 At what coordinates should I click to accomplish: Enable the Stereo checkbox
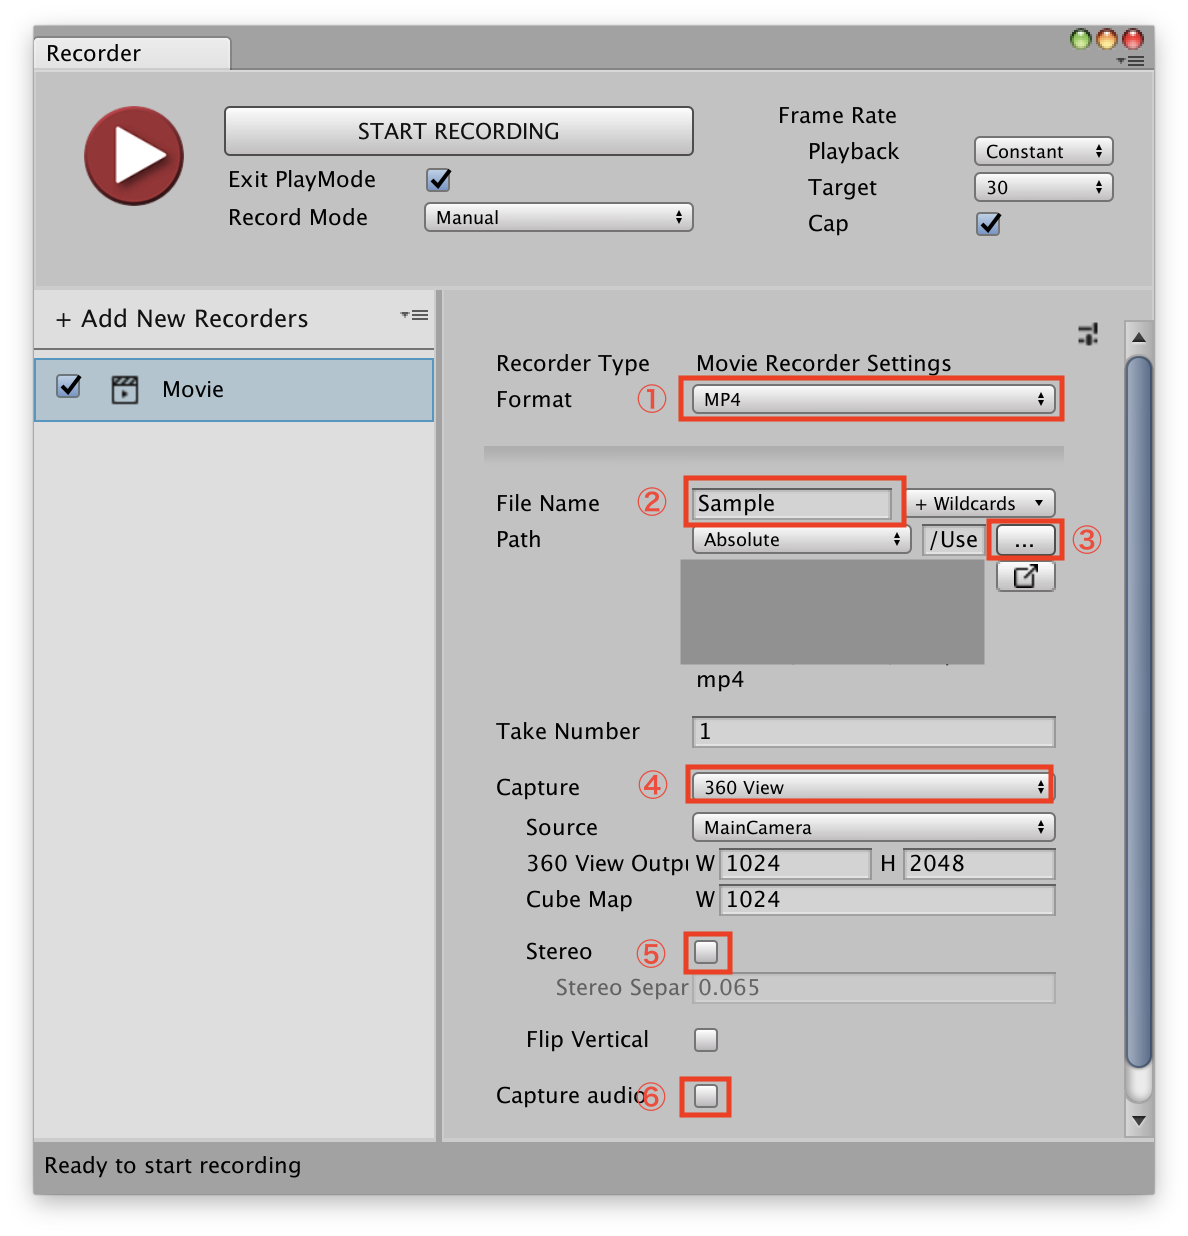pyautogui.click(x=706, y=952)
